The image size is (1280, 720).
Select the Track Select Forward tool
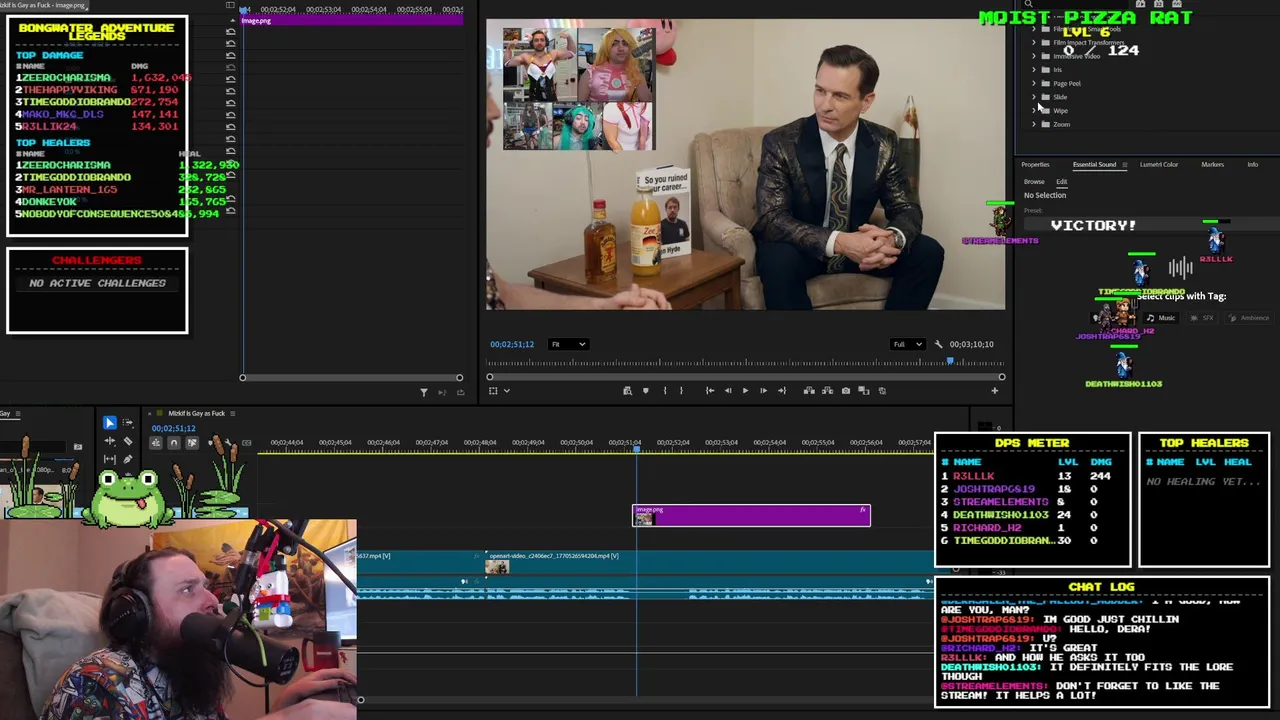point(127,423)
